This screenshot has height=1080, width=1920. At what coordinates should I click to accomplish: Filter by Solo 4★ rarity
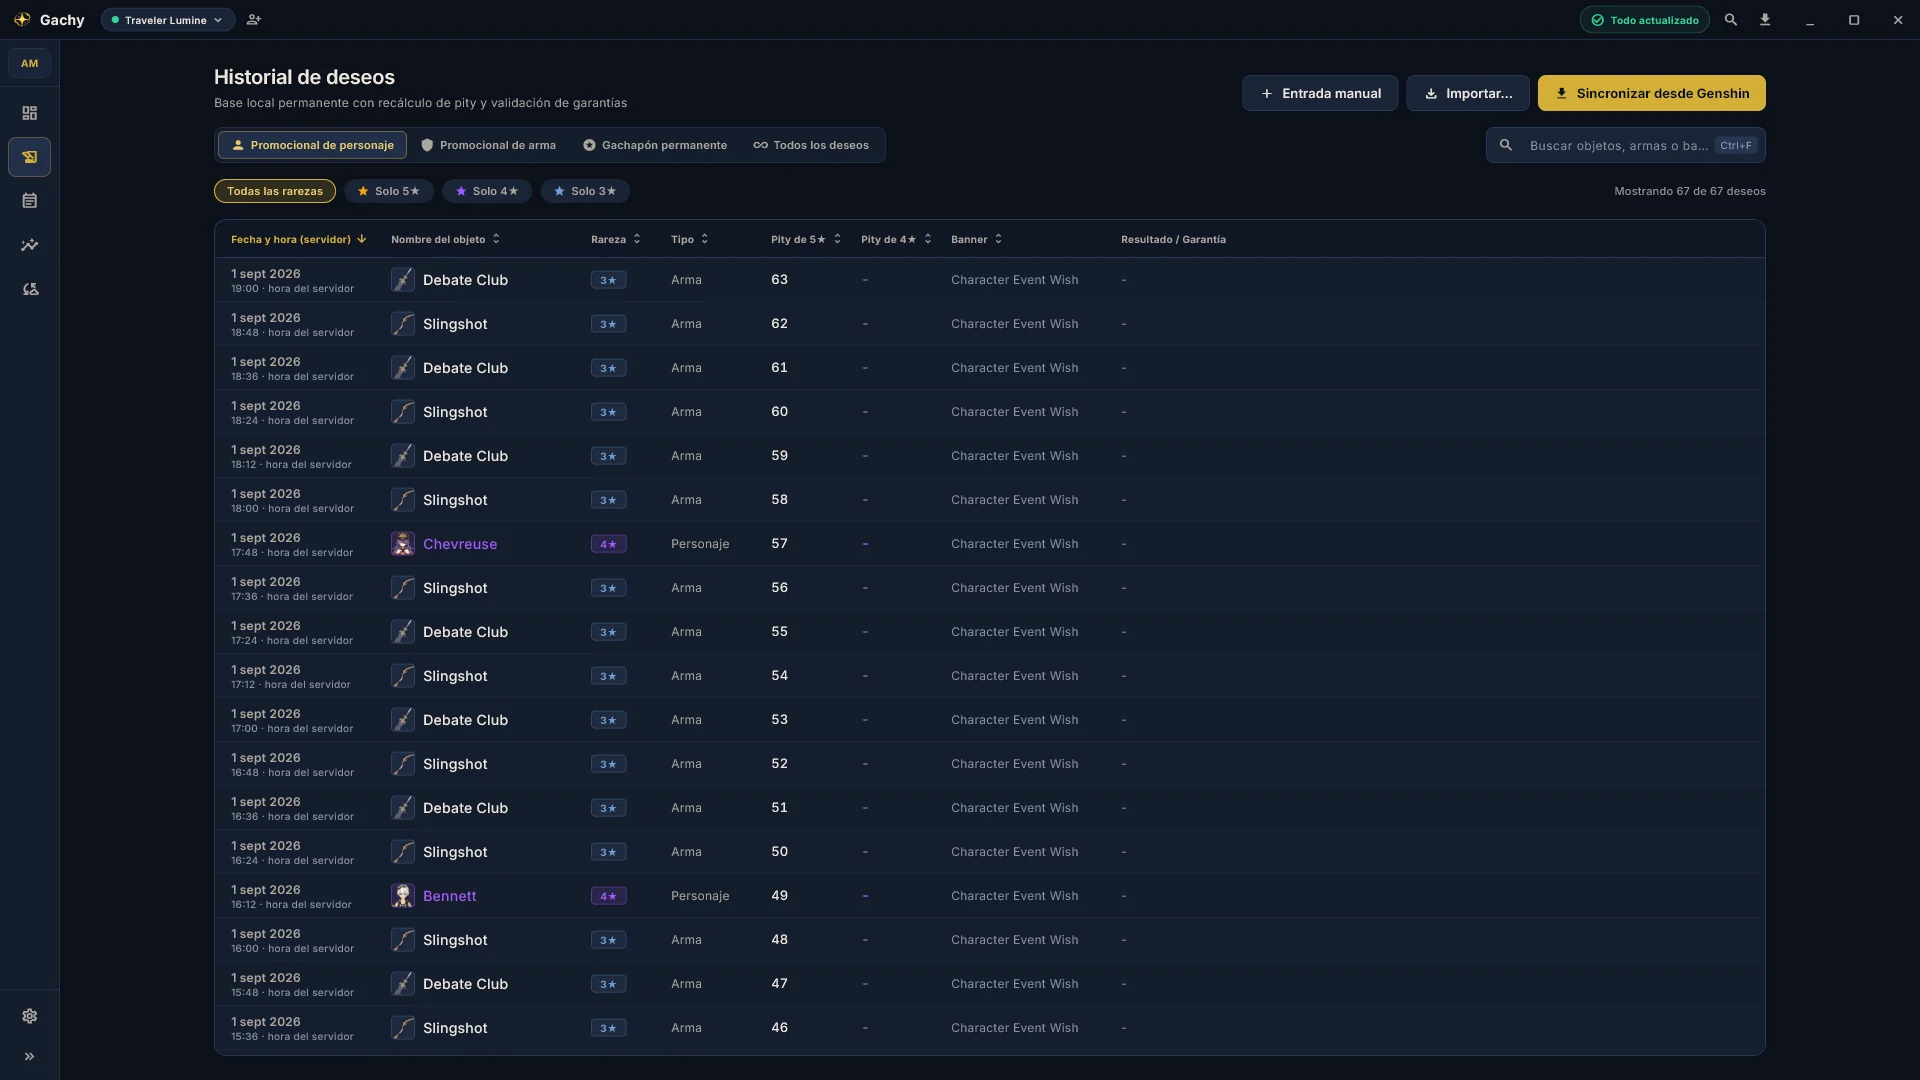pyautogui.click(x=487, y=191)
